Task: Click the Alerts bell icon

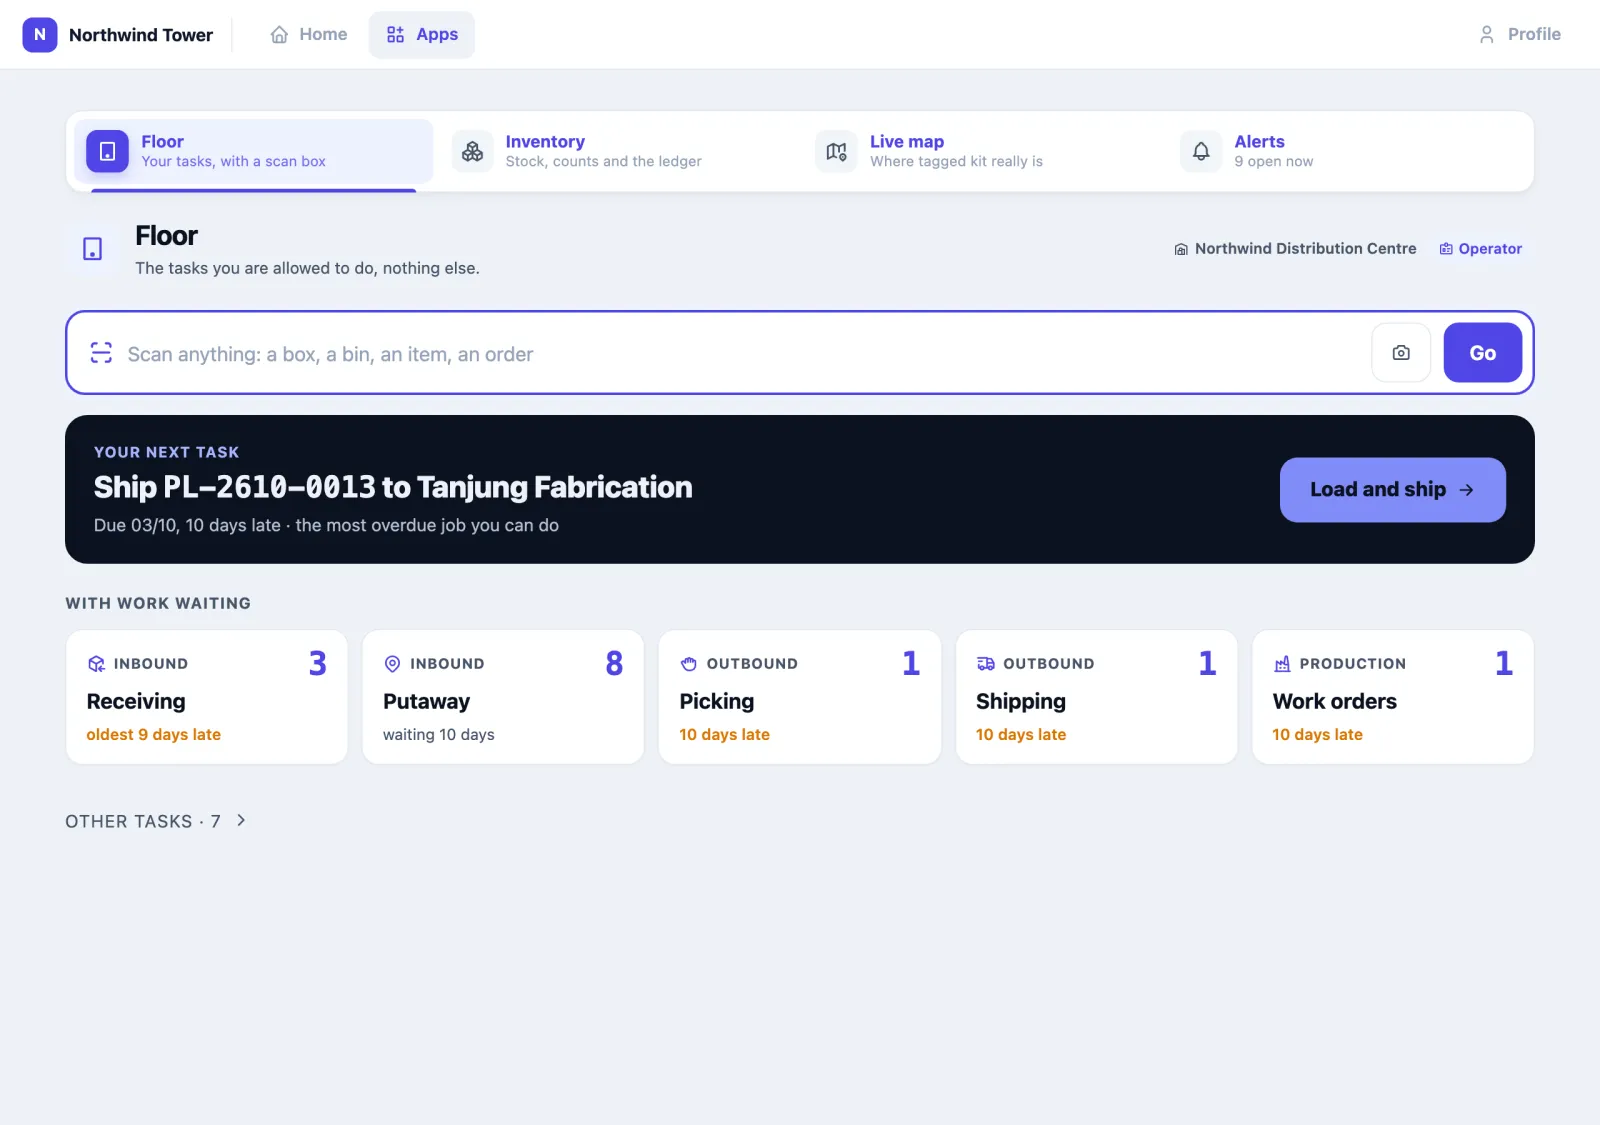Action: 1201,152
